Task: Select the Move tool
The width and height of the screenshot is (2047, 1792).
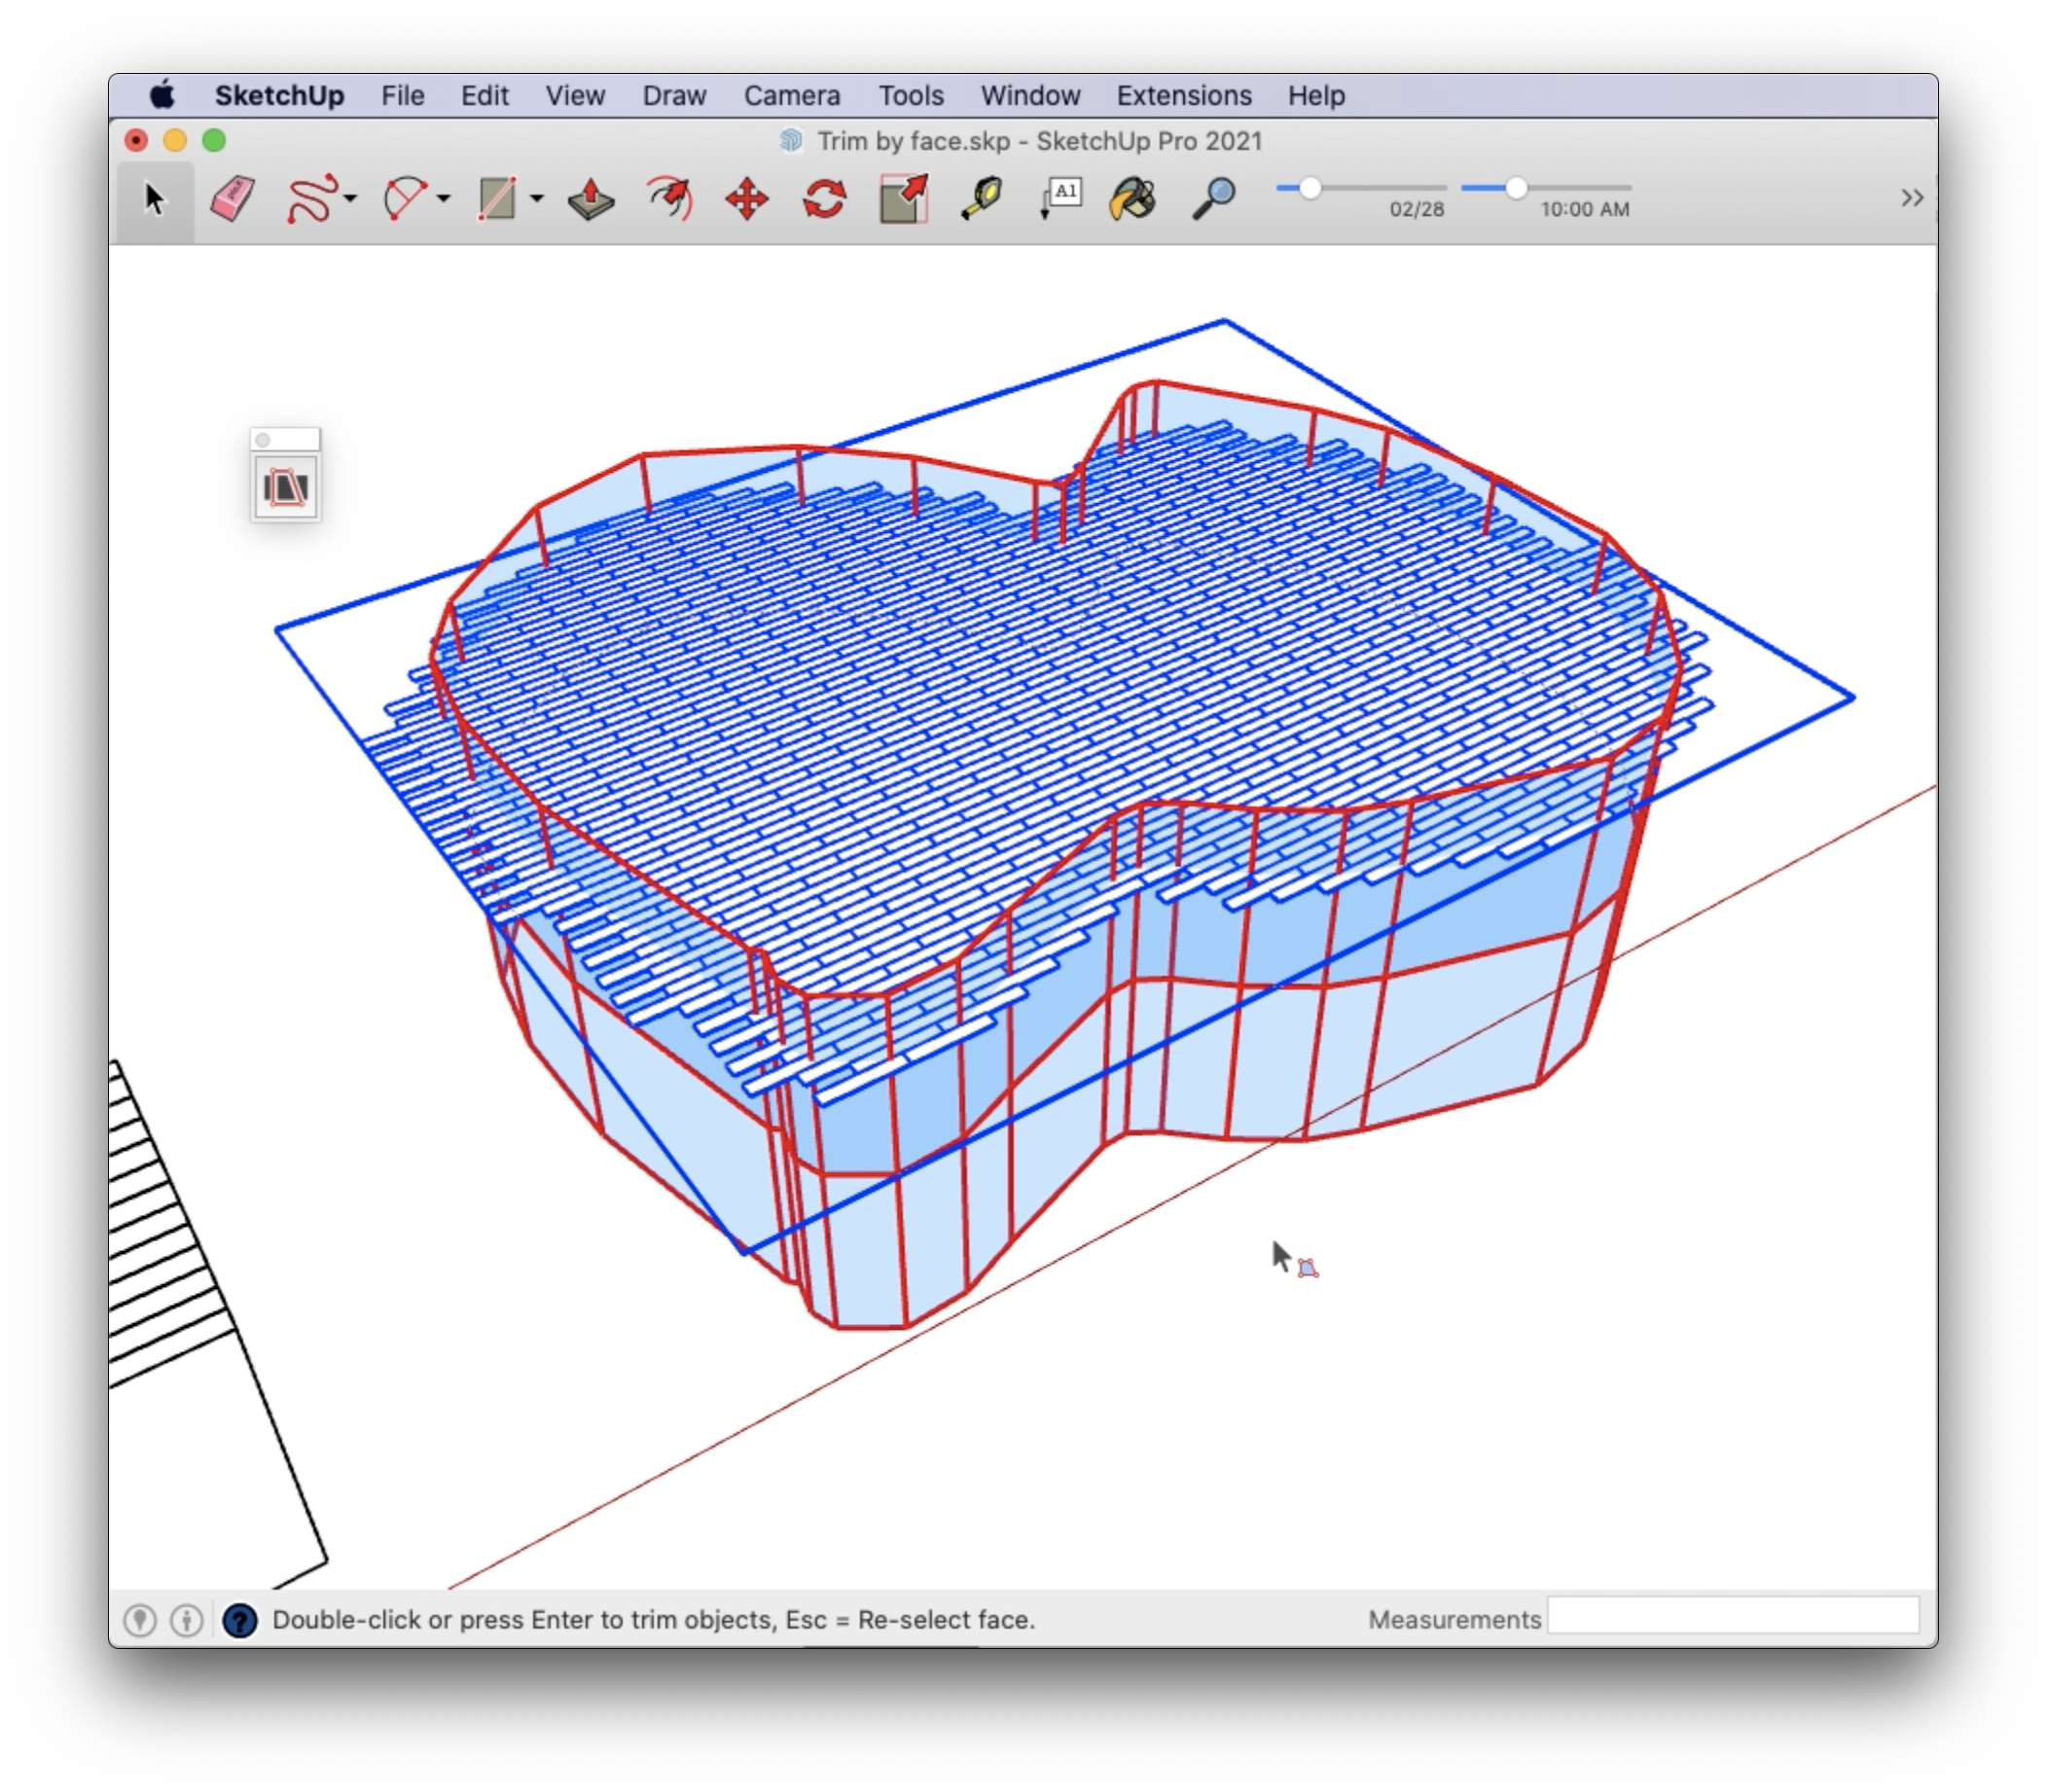Action: pos(747,198)
